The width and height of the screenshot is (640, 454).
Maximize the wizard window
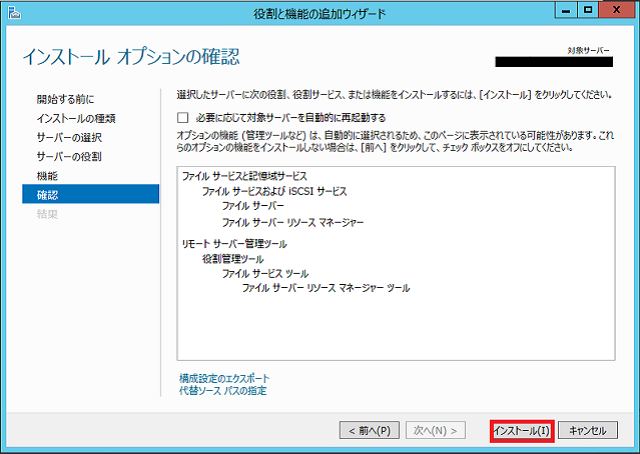(592, 10)
